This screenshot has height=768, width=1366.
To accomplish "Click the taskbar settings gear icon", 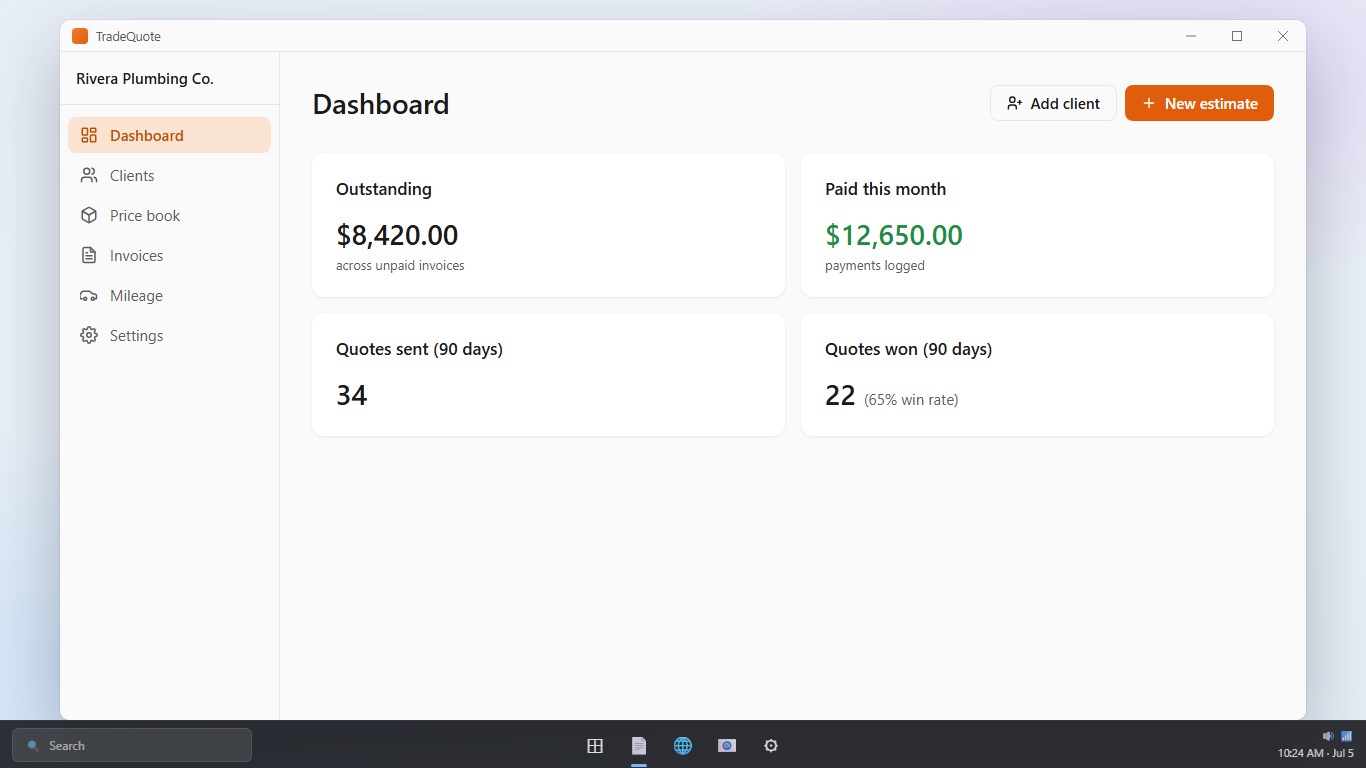I will [771, 745].
